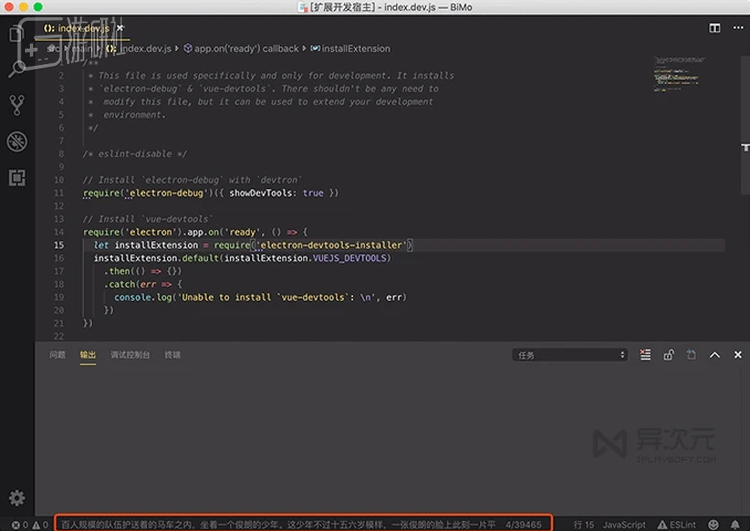Open the Source Control view
This screenshot has width=750, height=531.
tap(17, 105)
